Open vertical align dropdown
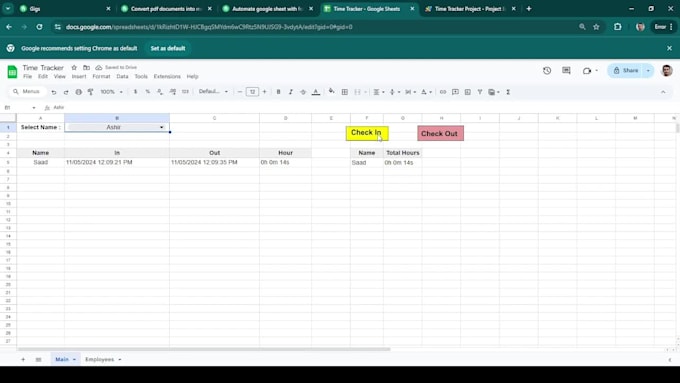Image resolution: width=680 pixels, height=383 pixels. 394,92
